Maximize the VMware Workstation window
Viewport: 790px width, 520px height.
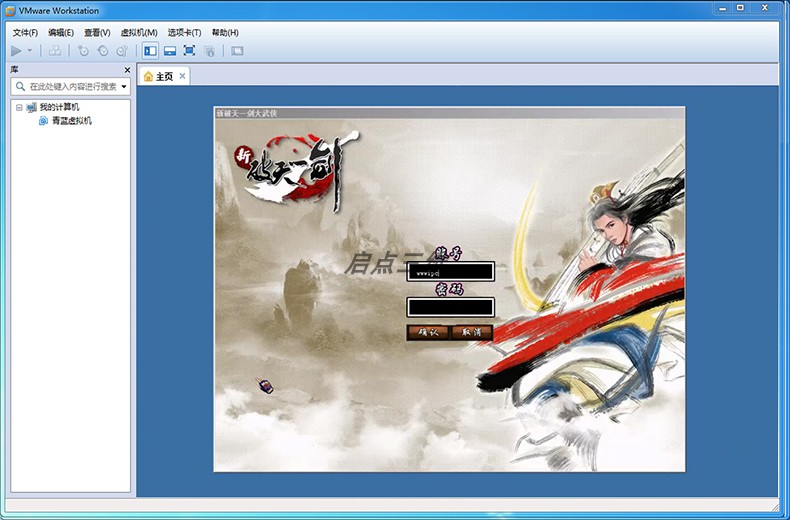pos(740,8)
